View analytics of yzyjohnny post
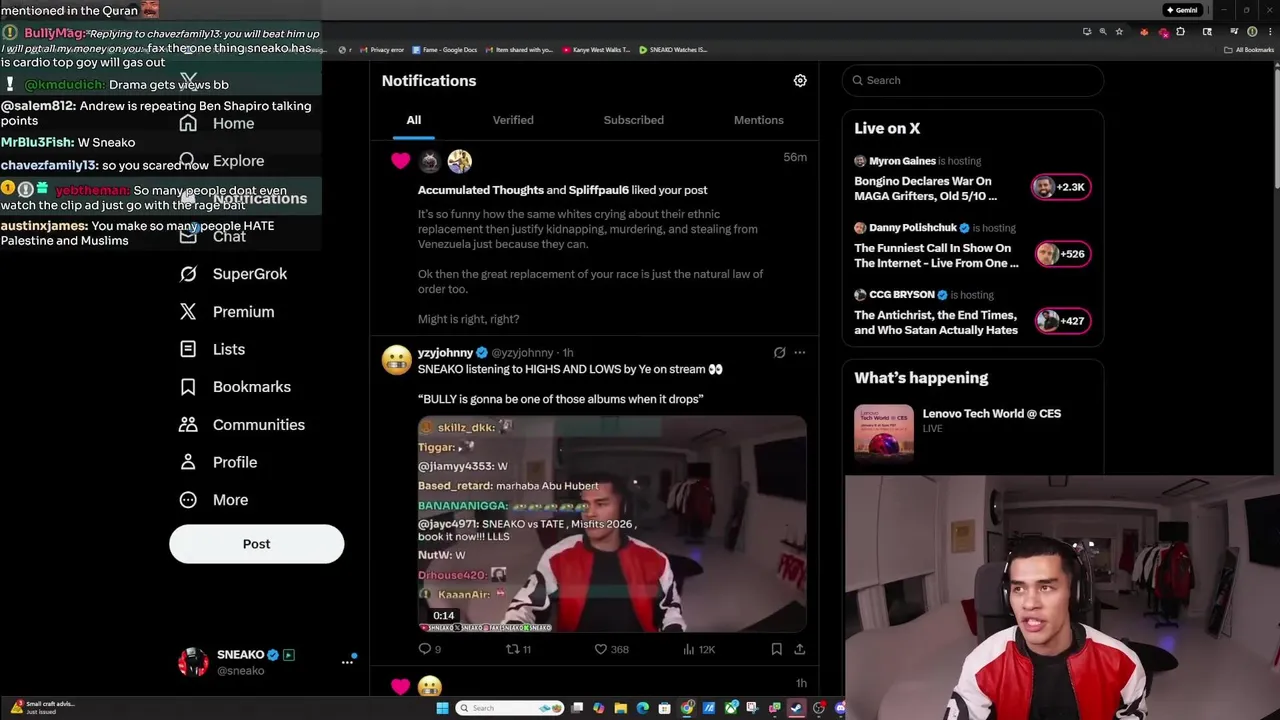The height and width of the screenshot is (720, 1280). [689, 649]
